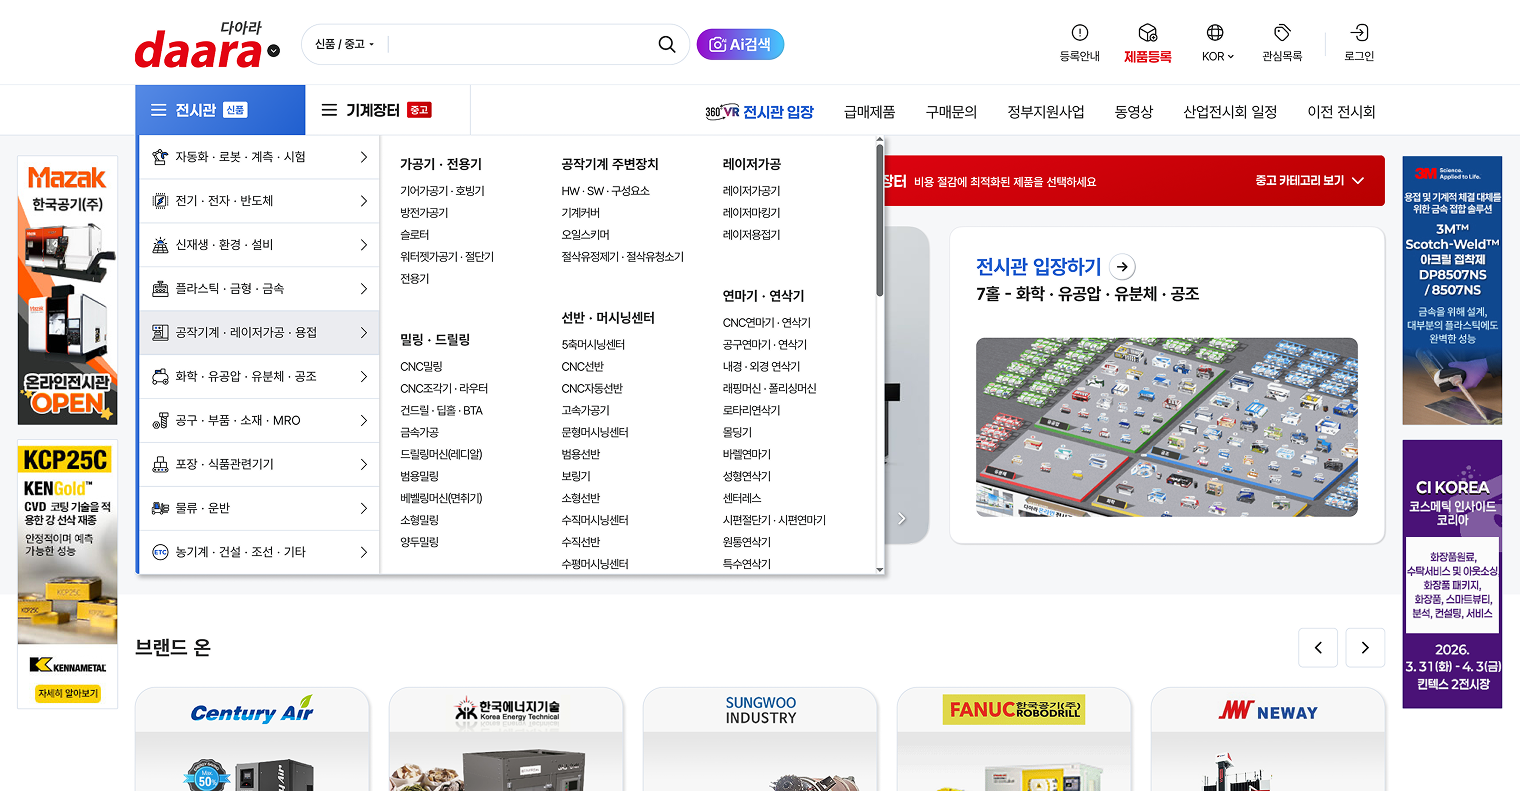This screenshot has height=792, width=1520.
Task: Click into the search text field
Action: (x=520, y=44)
